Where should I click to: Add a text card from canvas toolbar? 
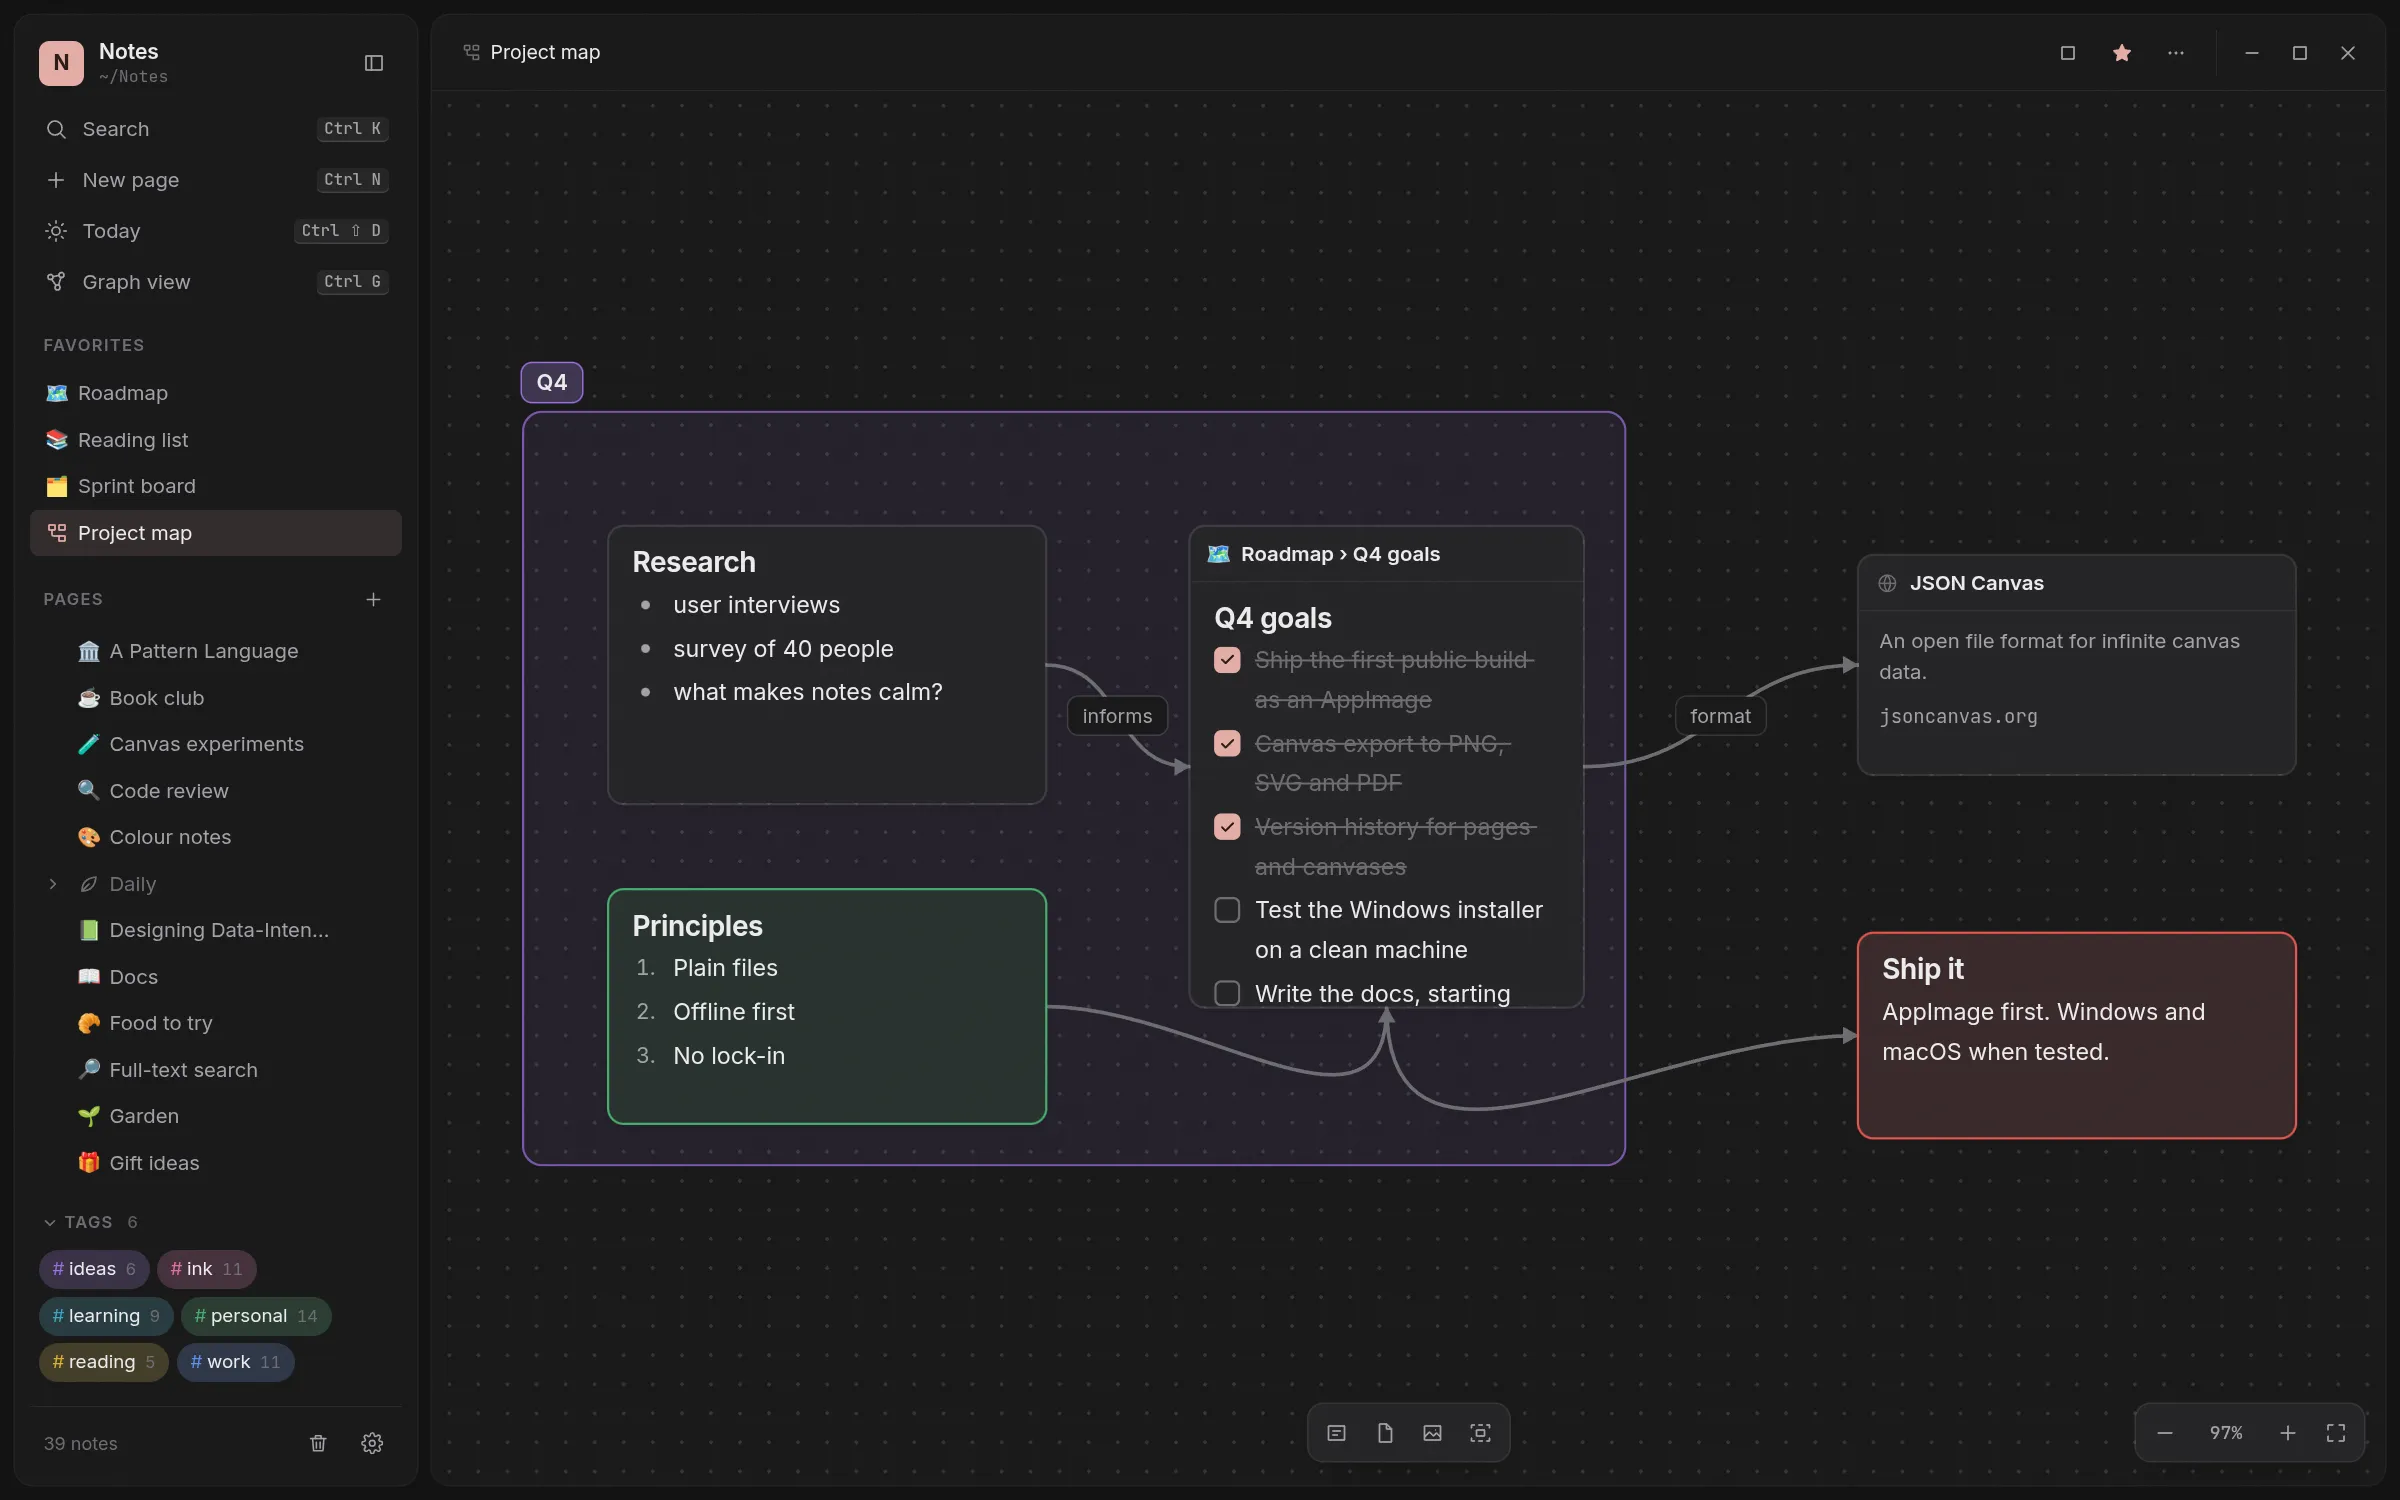(1336, 1433)
